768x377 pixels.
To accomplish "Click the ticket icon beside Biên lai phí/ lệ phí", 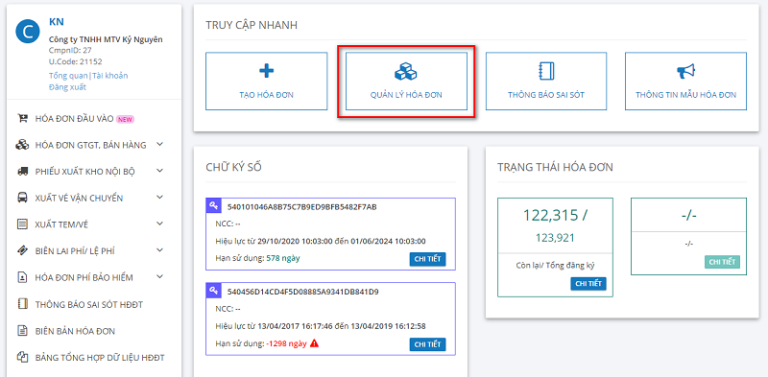I will pos(22,251).
